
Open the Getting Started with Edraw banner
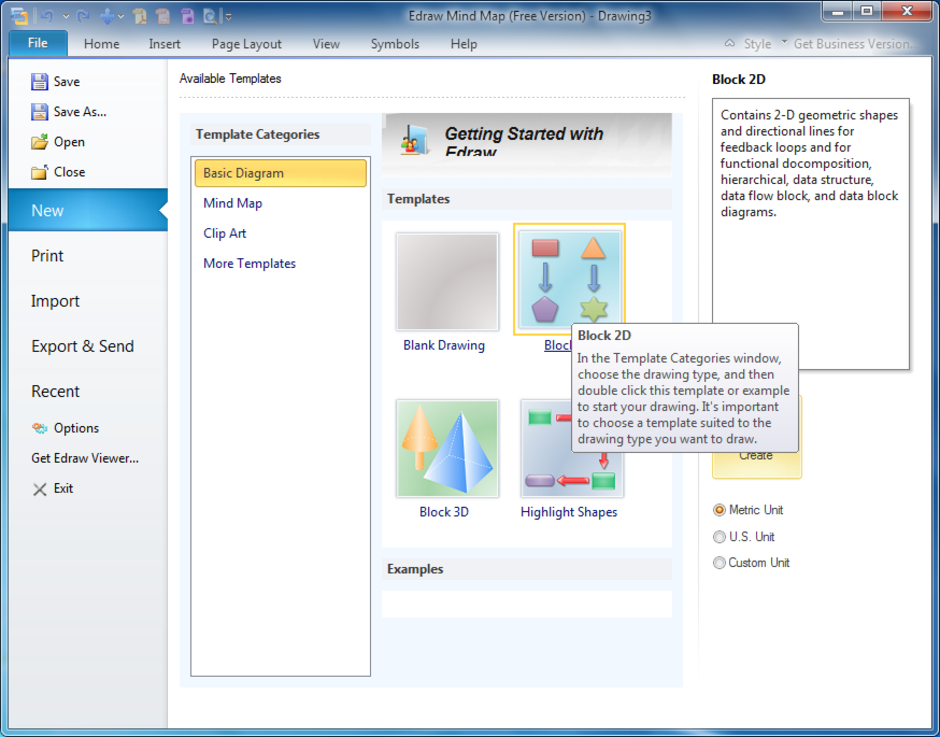click(x=527, y=145)
